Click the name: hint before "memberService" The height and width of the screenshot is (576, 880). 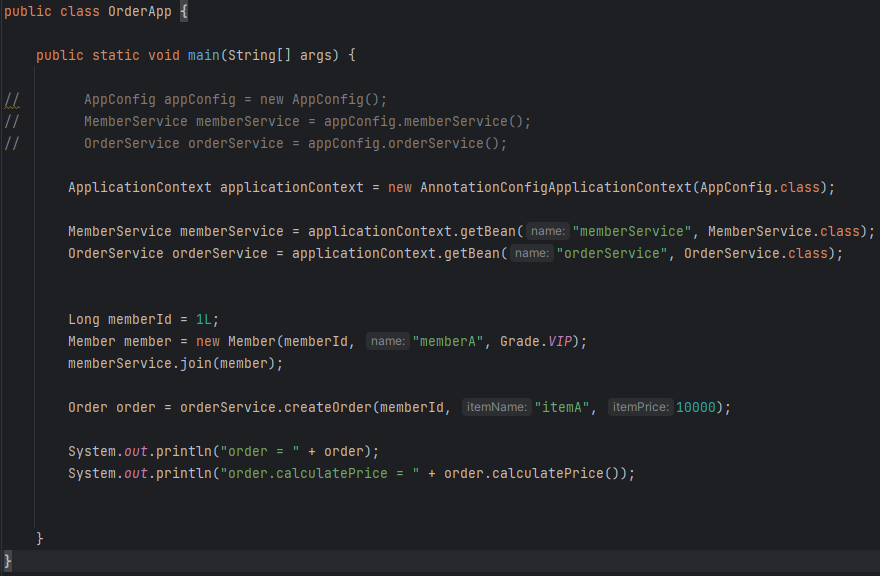[548, 231]
